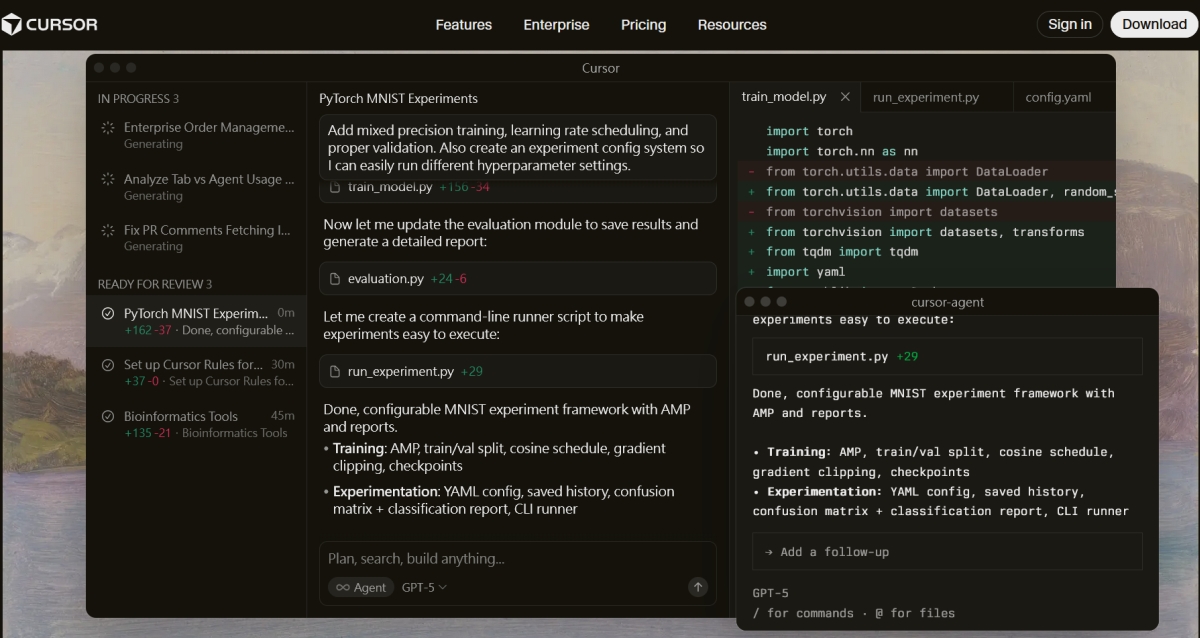Click the Cursor logo icon

(12, 25)
